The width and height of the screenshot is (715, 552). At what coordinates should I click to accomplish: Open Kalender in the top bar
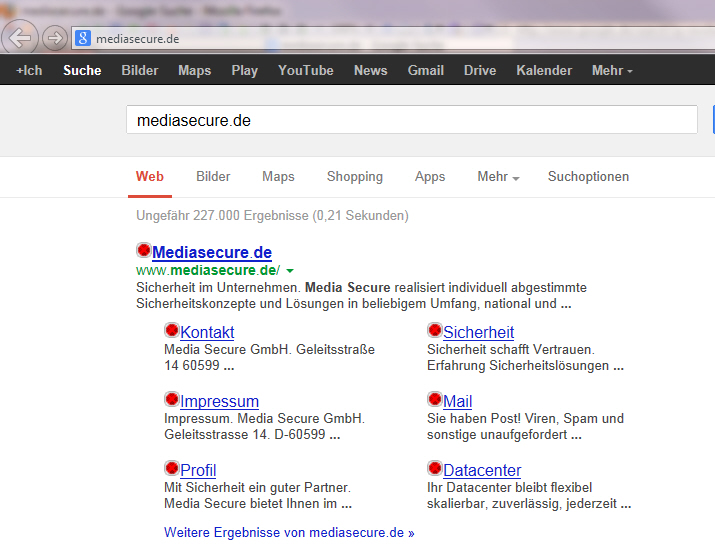544,71
